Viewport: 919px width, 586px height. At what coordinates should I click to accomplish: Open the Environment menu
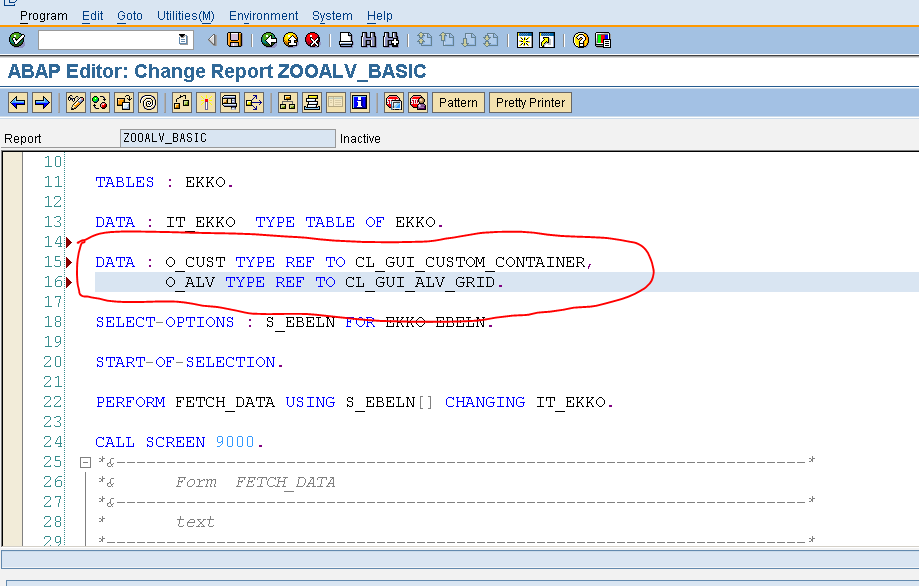coord(262,15)
